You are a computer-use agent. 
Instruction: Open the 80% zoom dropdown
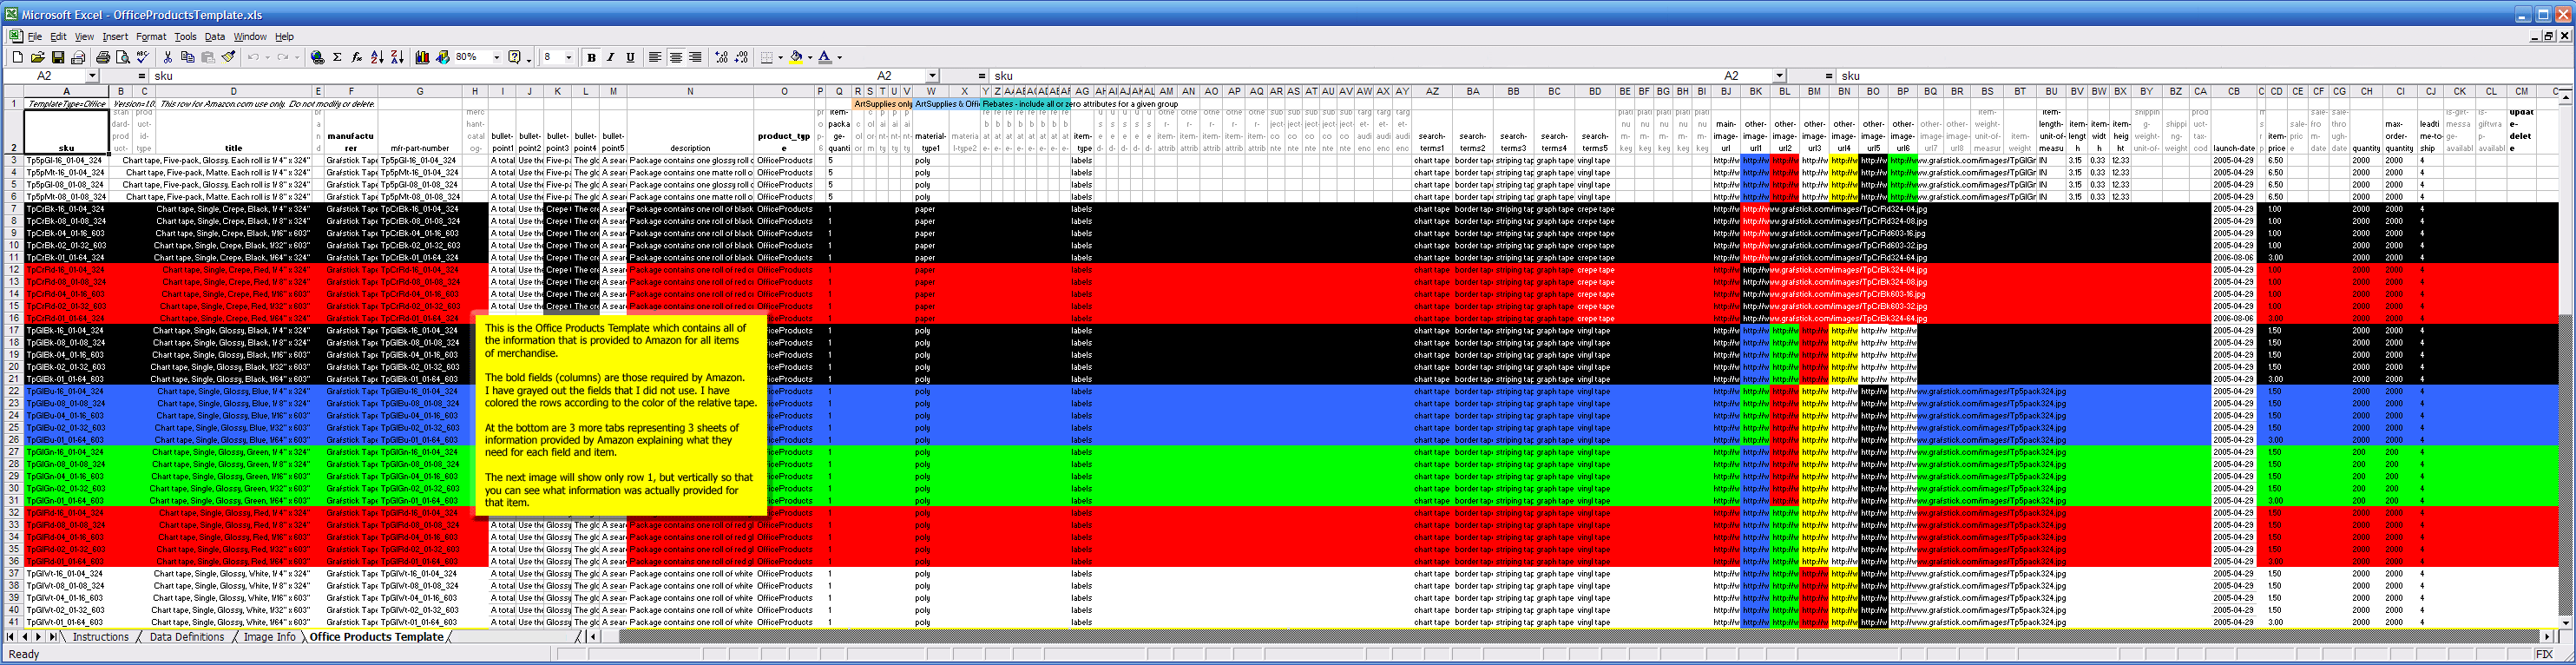496,58
